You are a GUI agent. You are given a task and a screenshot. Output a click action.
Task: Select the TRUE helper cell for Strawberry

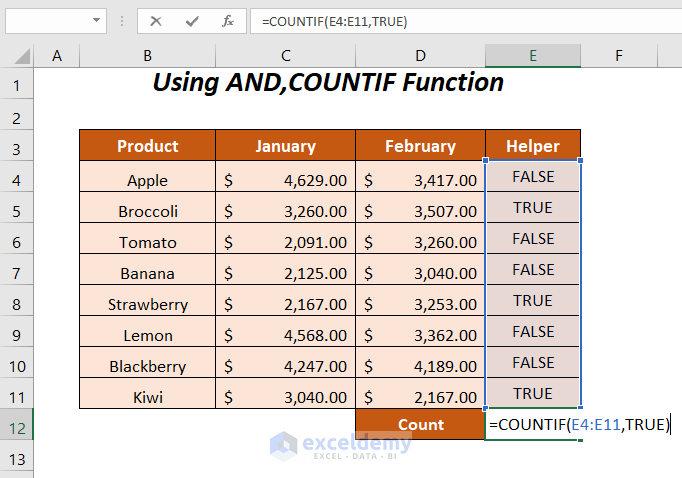533,300
